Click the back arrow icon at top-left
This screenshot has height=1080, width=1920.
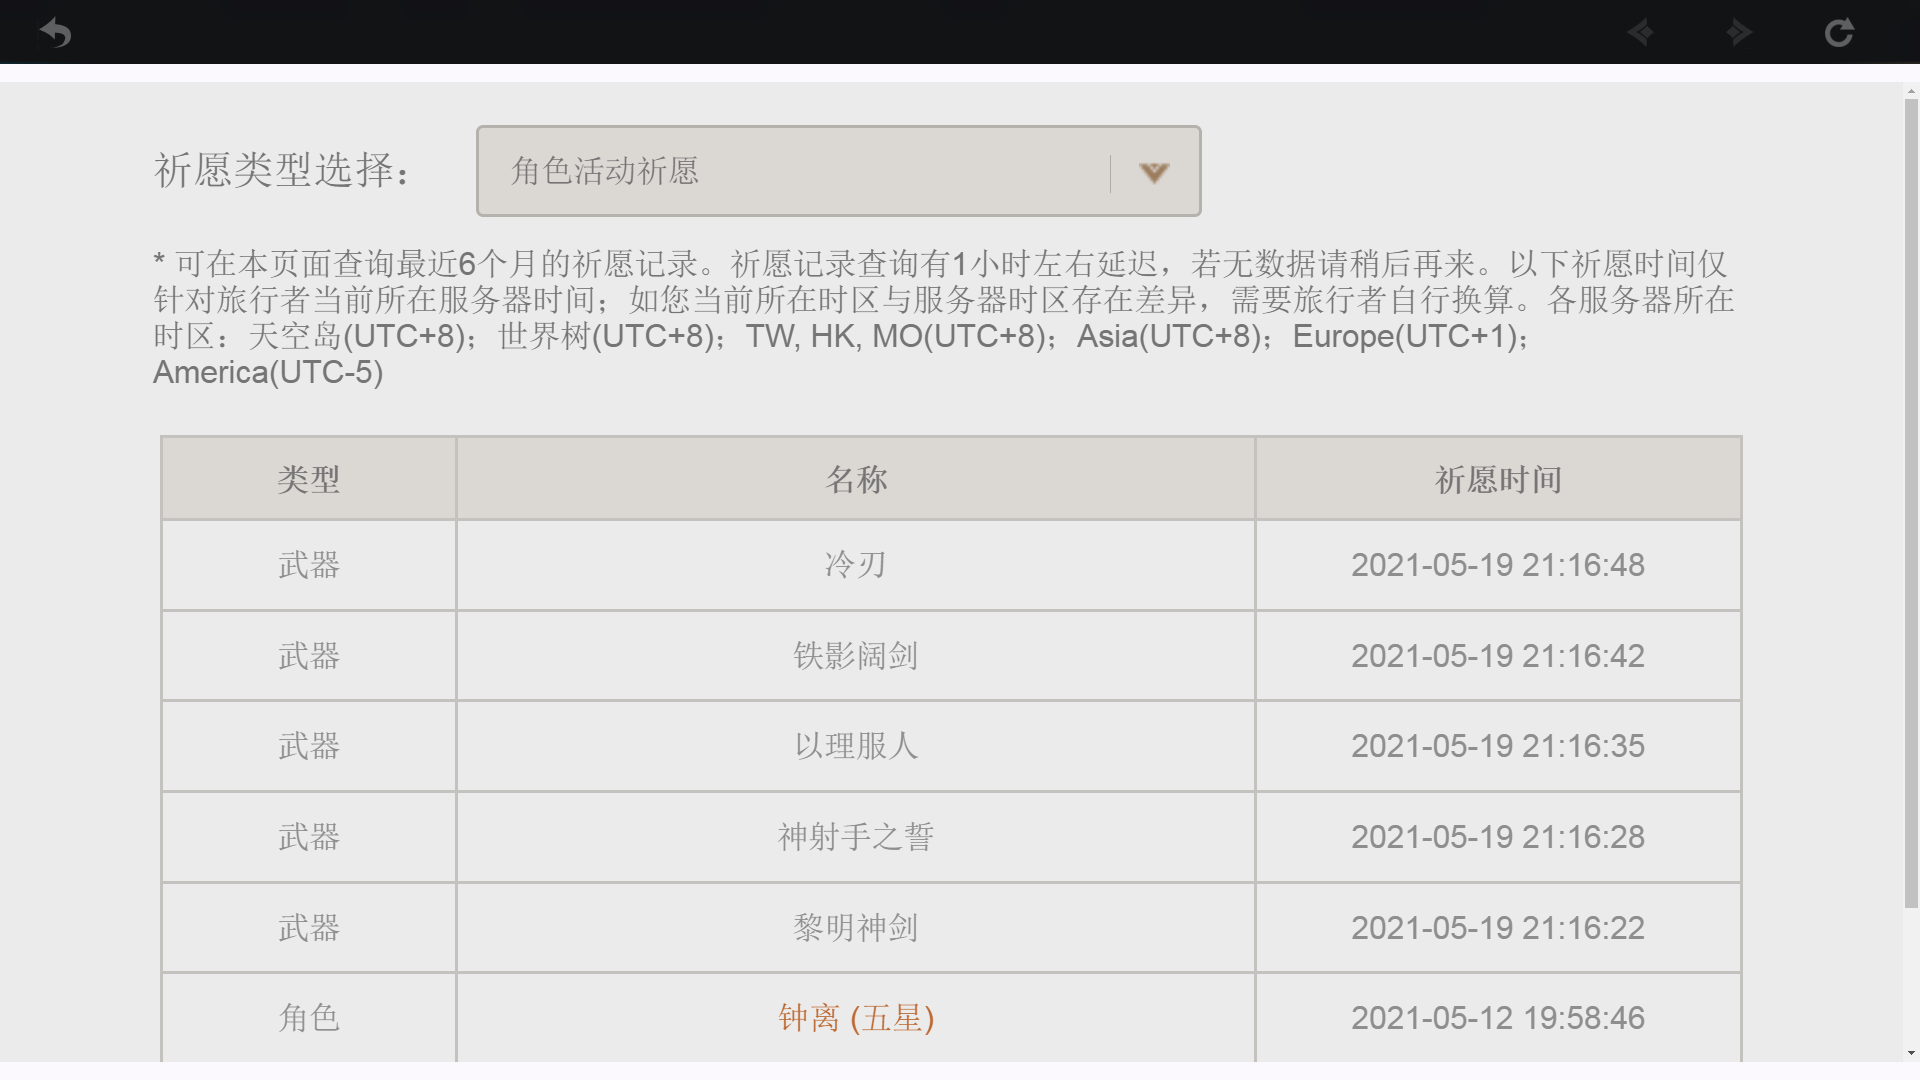click(x=56, y=33)
